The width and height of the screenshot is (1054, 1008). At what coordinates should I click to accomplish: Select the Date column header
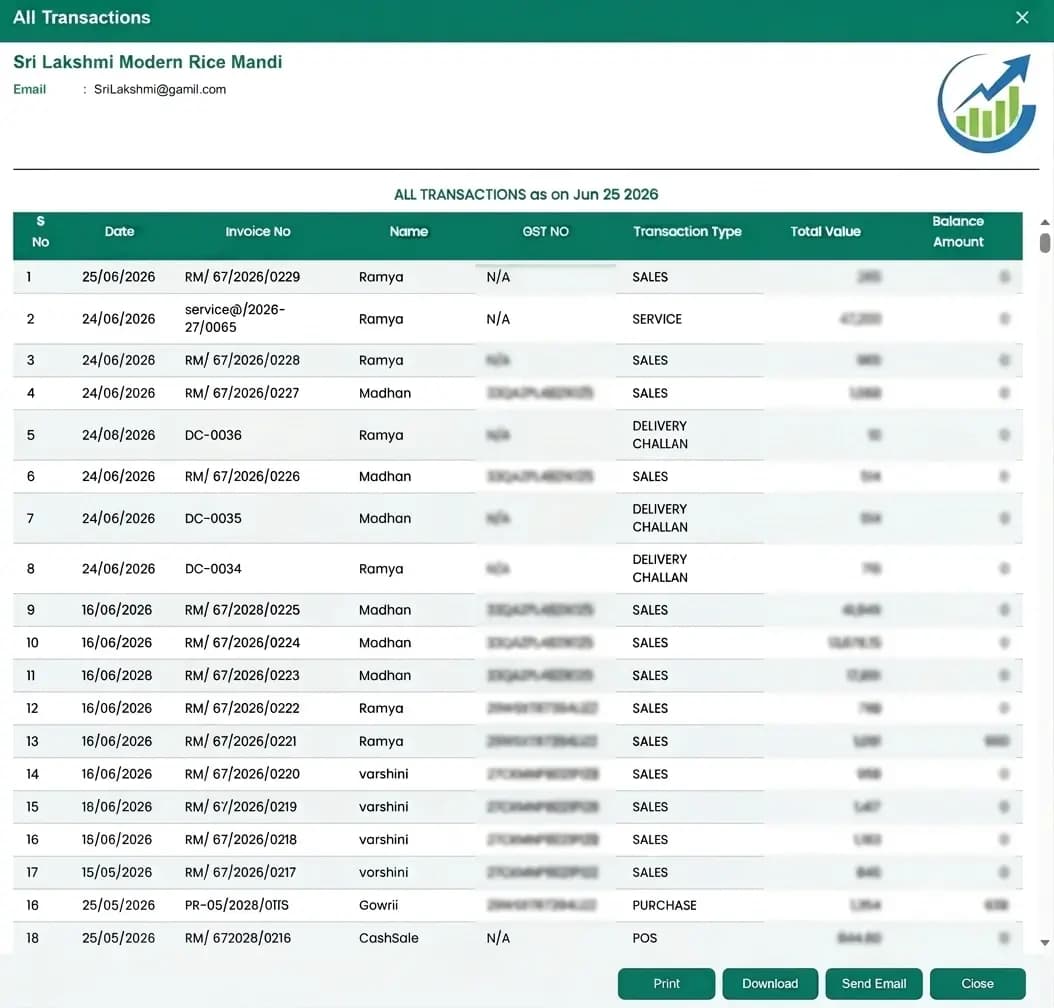[119, 231]
